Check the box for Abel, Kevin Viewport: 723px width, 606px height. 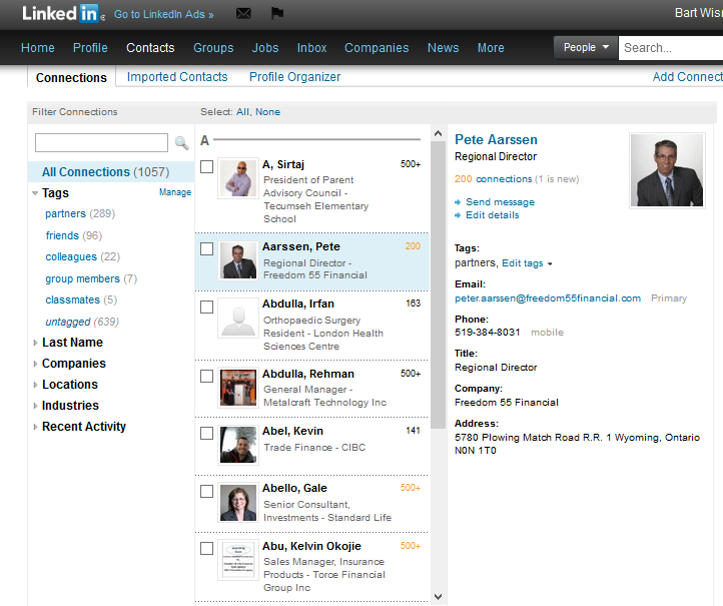(x=207, y=434)
